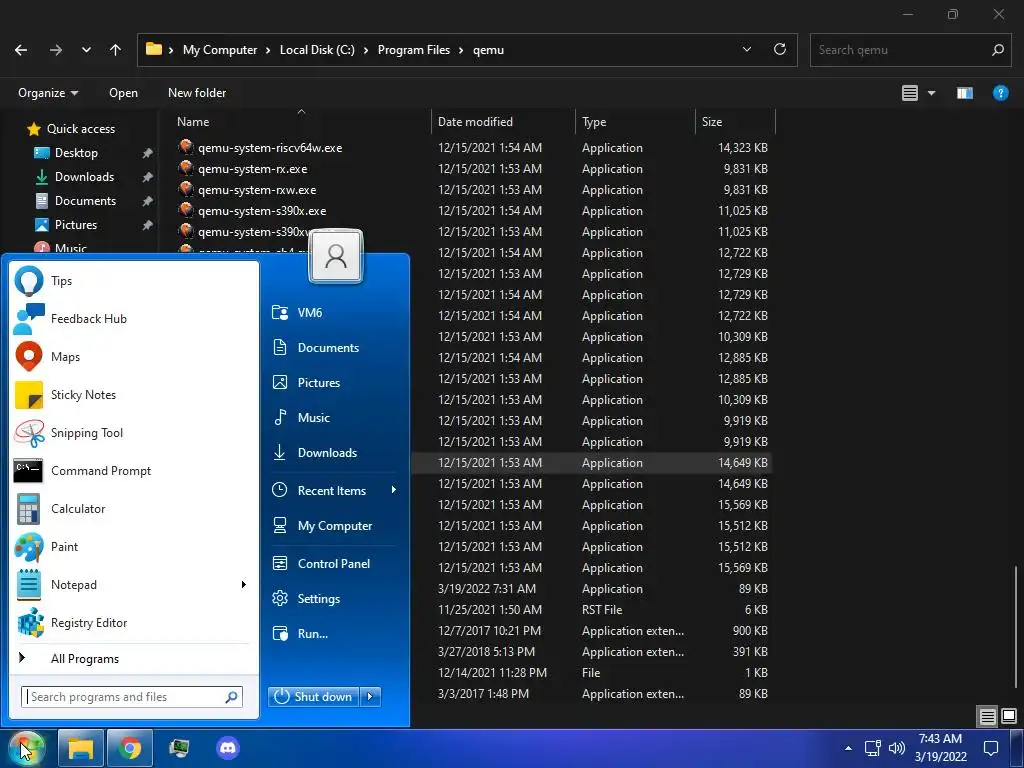Switch to large icons view at bottom right
The height and width of the screenshot is (768, 1024).
(x=1009, y=716)
